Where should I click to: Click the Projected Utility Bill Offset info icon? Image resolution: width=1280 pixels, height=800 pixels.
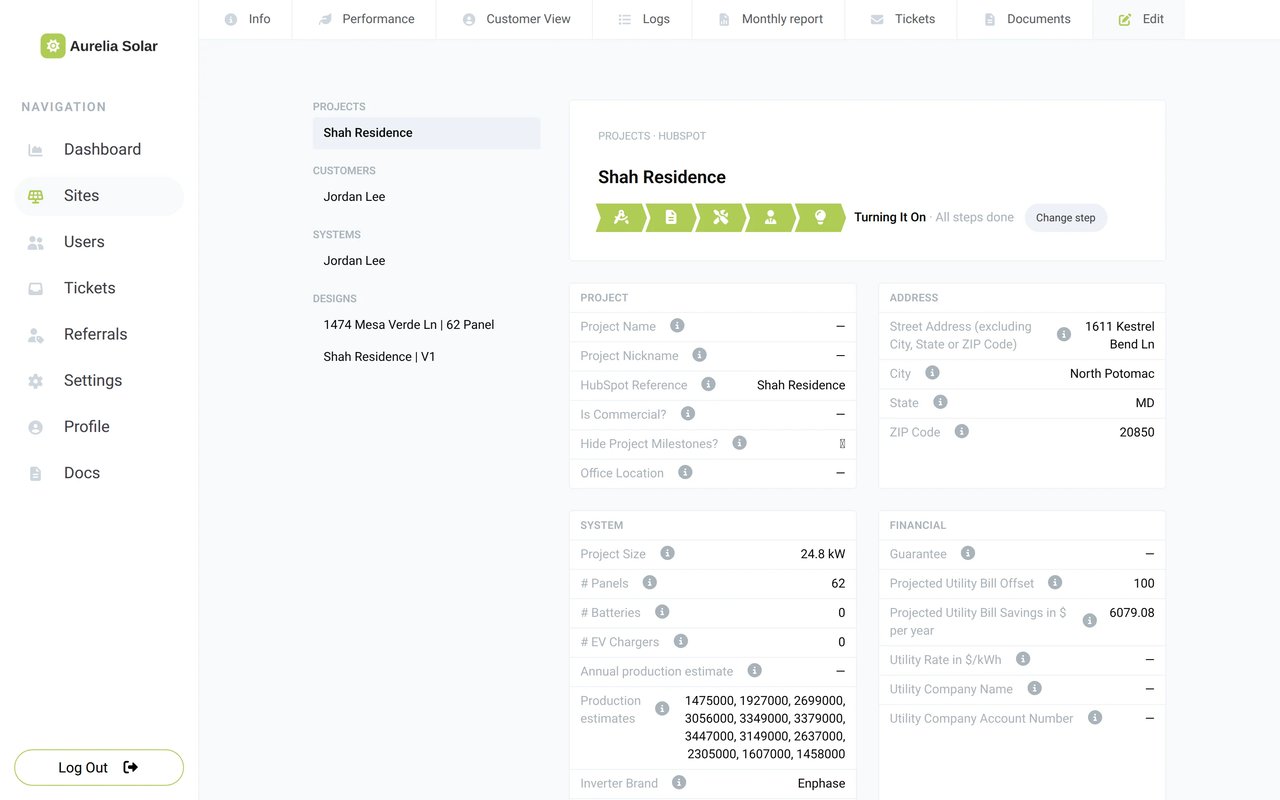(1055, 582)
